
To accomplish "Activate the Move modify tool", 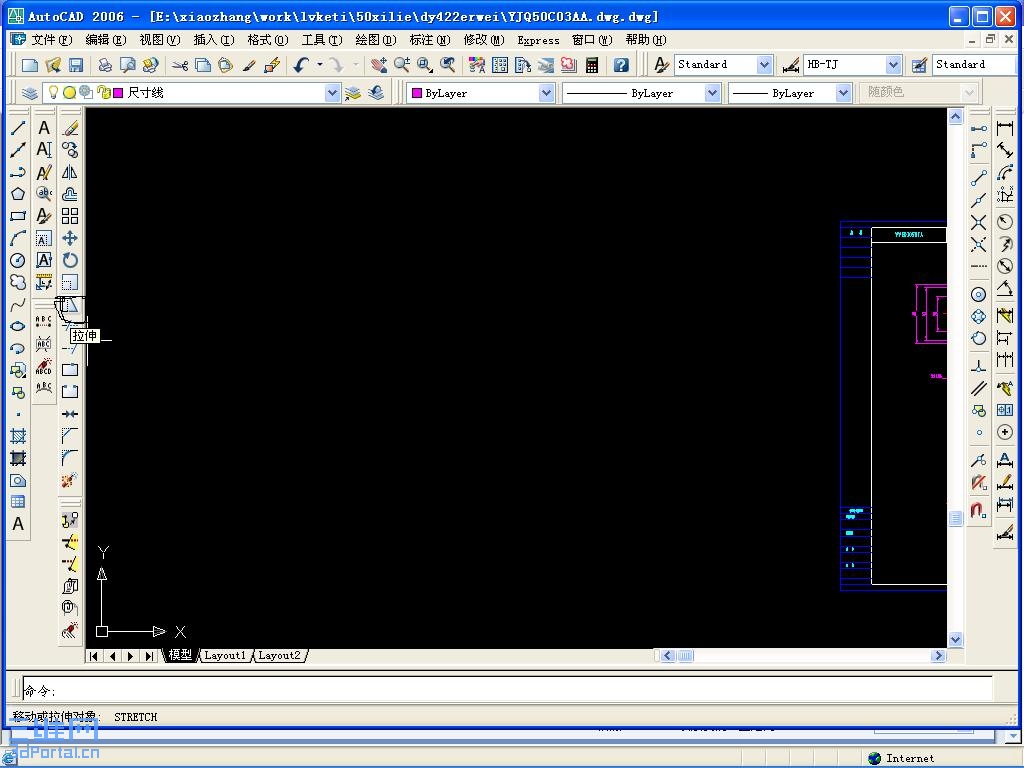I will 70,238.
